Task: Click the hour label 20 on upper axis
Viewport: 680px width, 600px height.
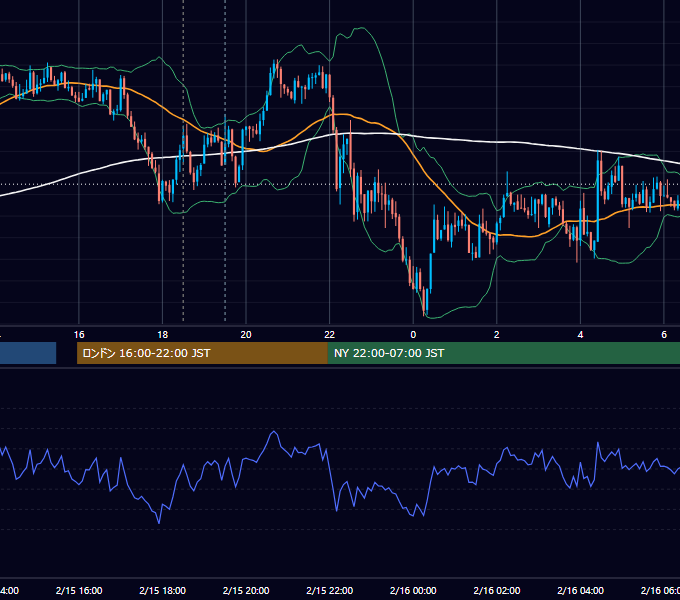Action: [246, 335]
